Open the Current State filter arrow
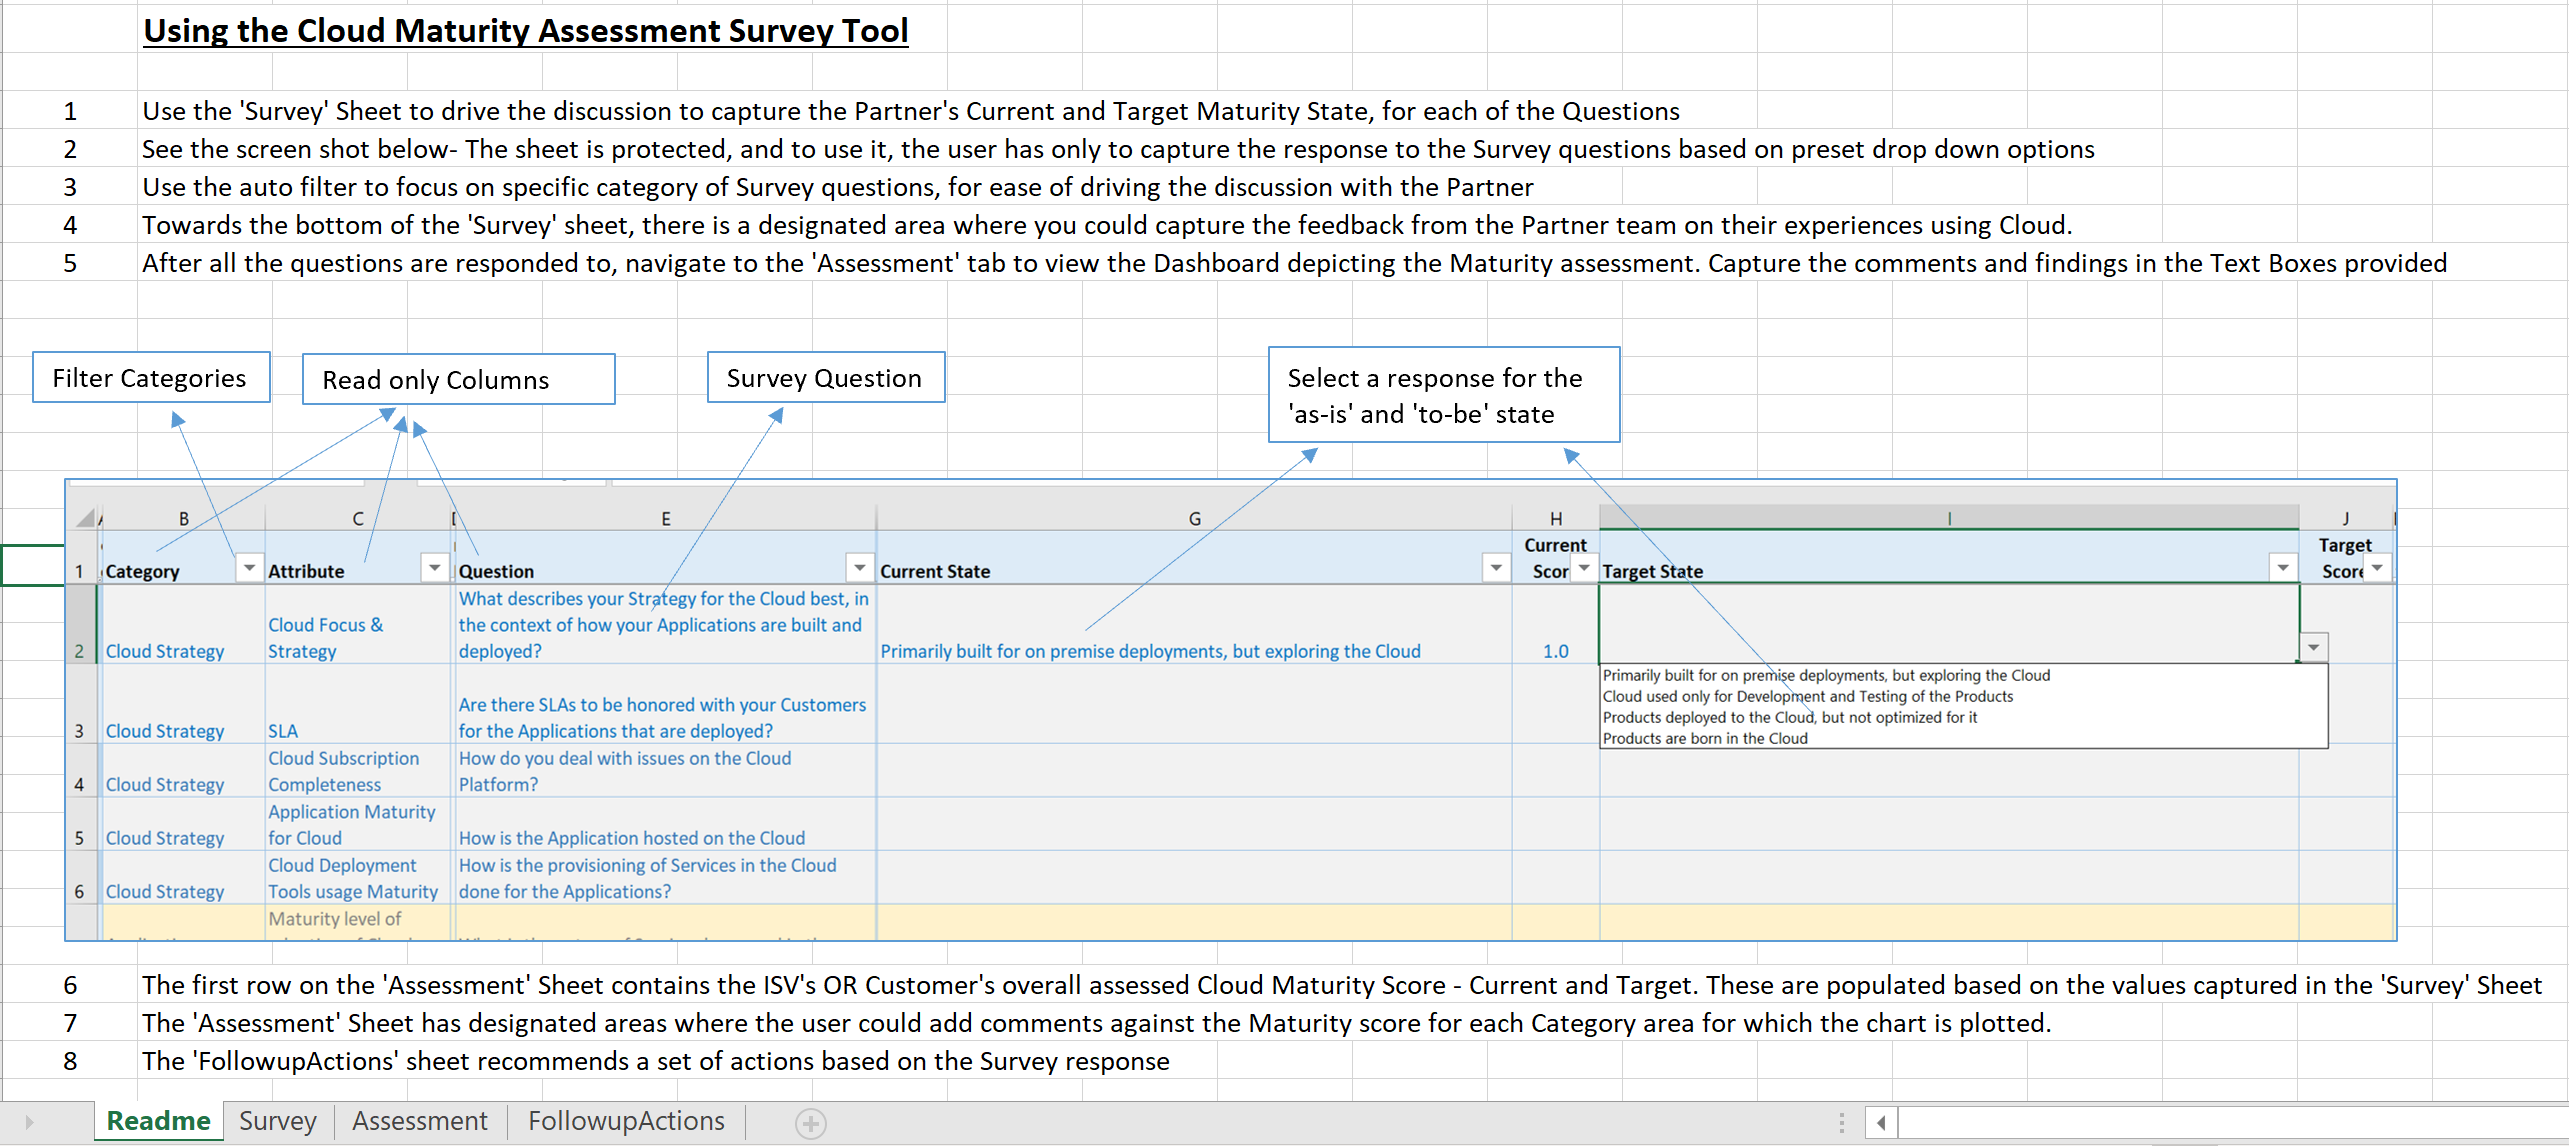Viewport: 2569px width, 1146px height. [1495, 568]
